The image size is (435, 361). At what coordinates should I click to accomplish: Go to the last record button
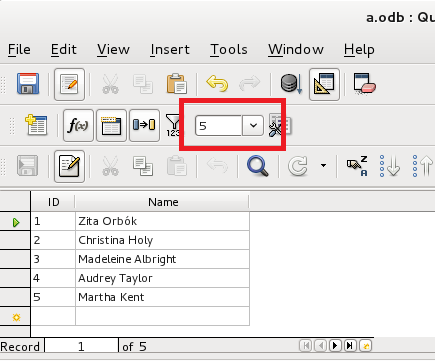coord(350,346)
